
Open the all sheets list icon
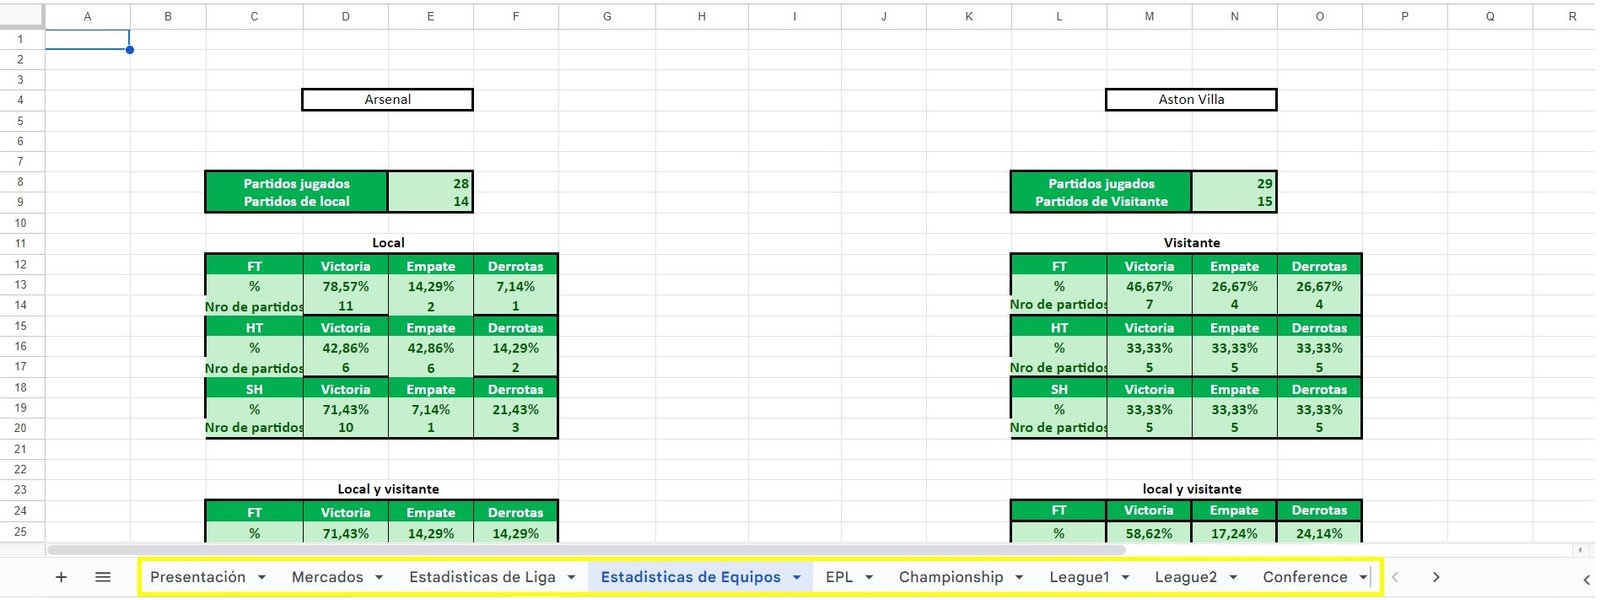[102, 577]
